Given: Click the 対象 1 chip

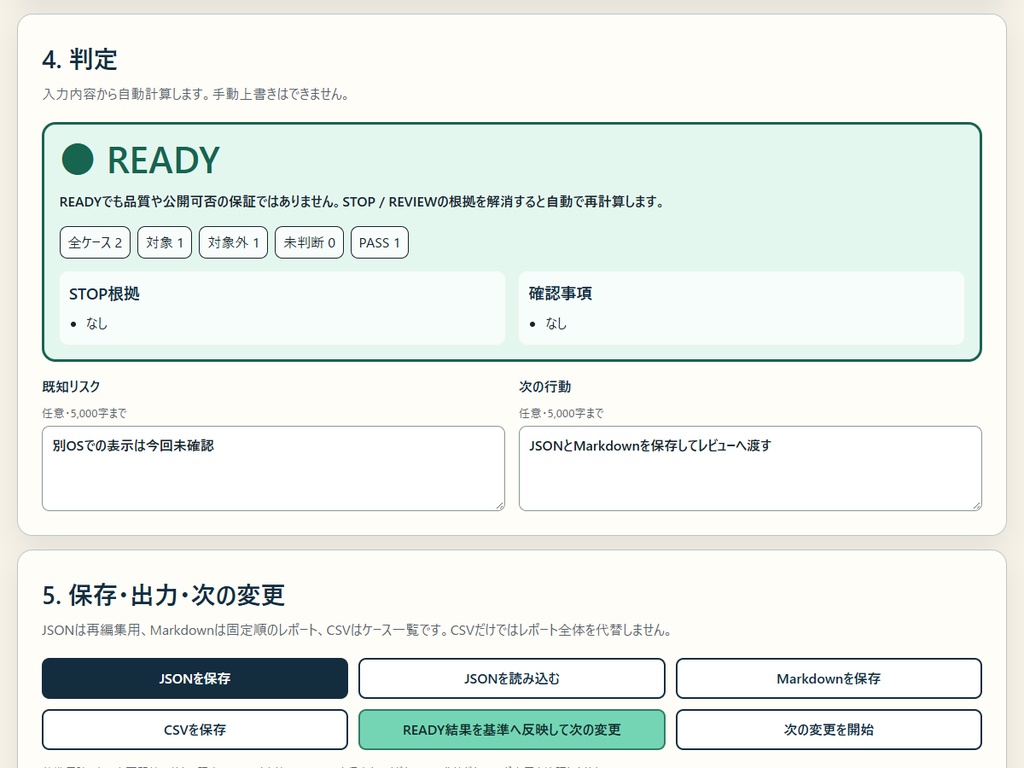Looking at the screenshot, I should 165,243.
